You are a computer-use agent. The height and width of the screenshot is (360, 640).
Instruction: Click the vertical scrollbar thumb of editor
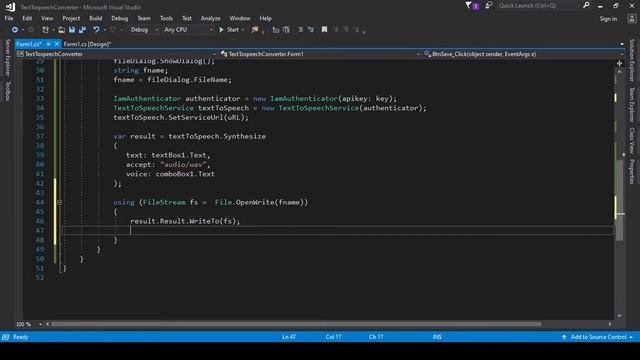[619, 200]
